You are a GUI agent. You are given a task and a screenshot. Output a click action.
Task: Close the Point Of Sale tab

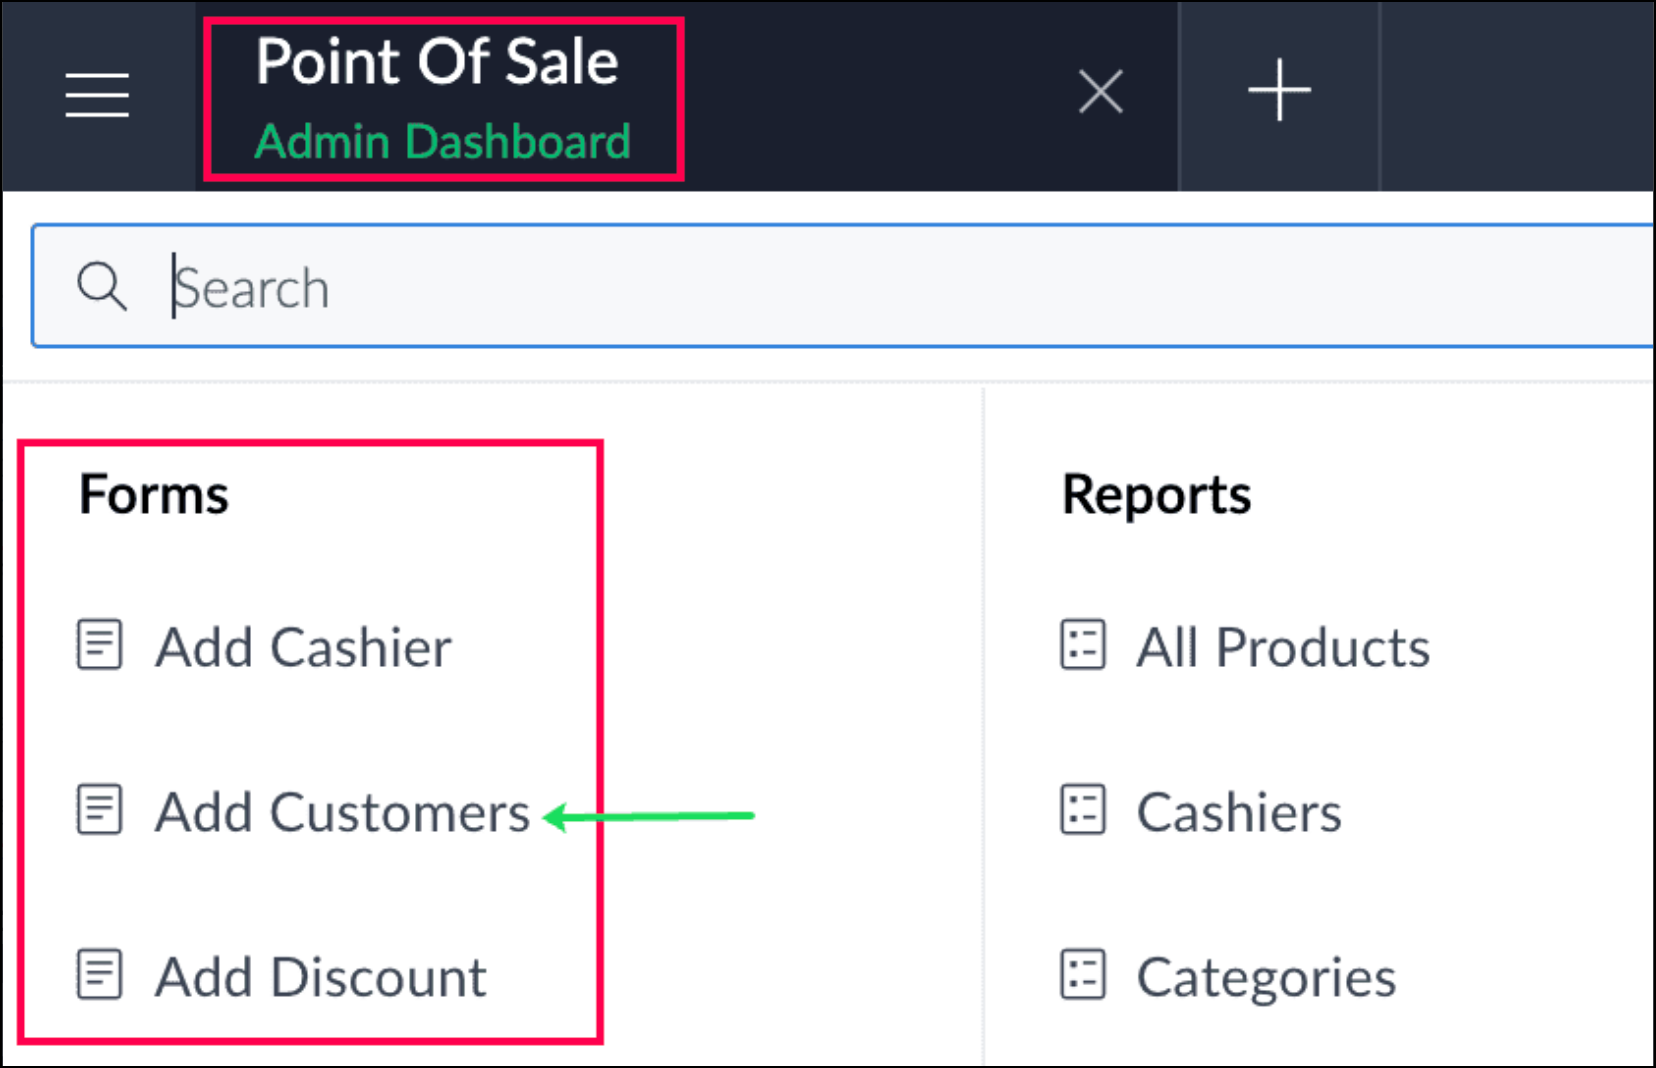[x=1101, y=92]
